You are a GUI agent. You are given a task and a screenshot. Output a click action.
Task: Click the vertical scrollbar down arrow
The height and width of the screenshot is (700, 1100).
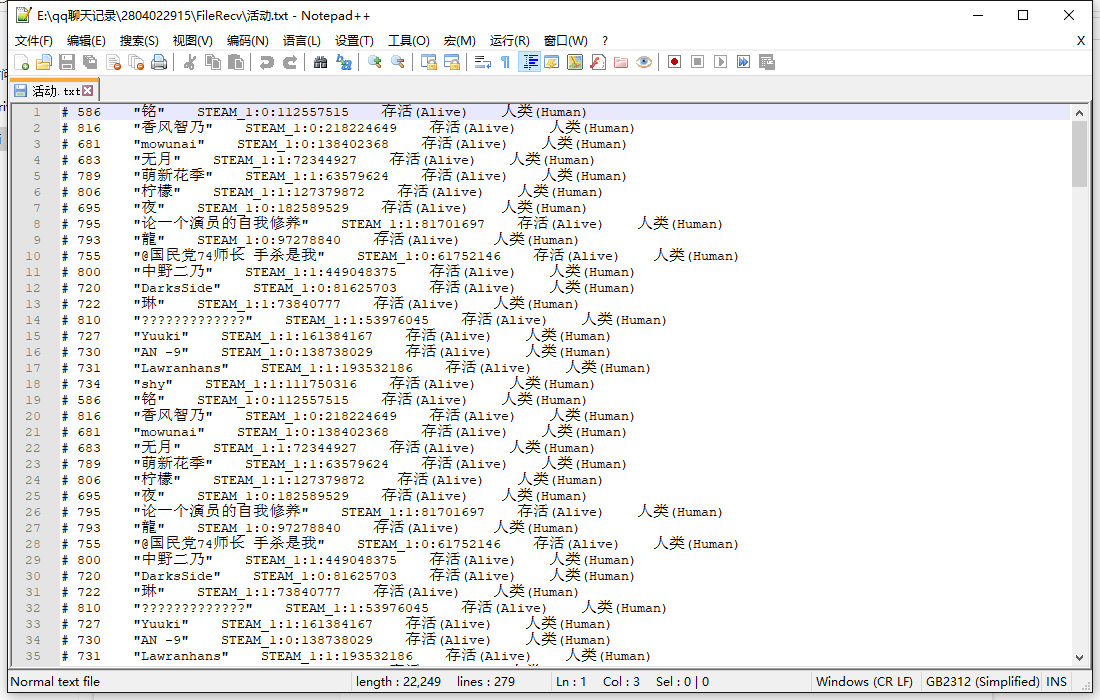(x=1079, y=658)
